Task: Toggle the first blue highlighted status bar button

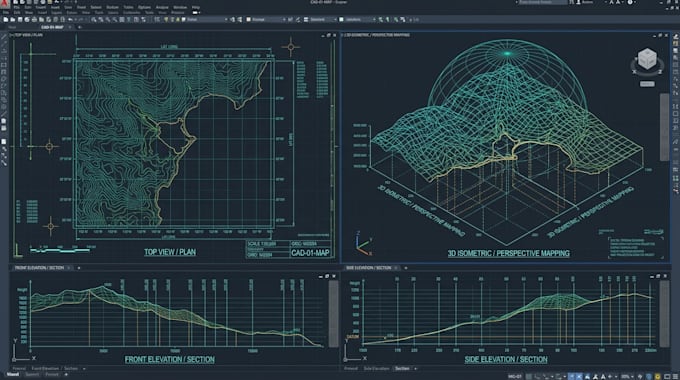Action: point(571,376)
